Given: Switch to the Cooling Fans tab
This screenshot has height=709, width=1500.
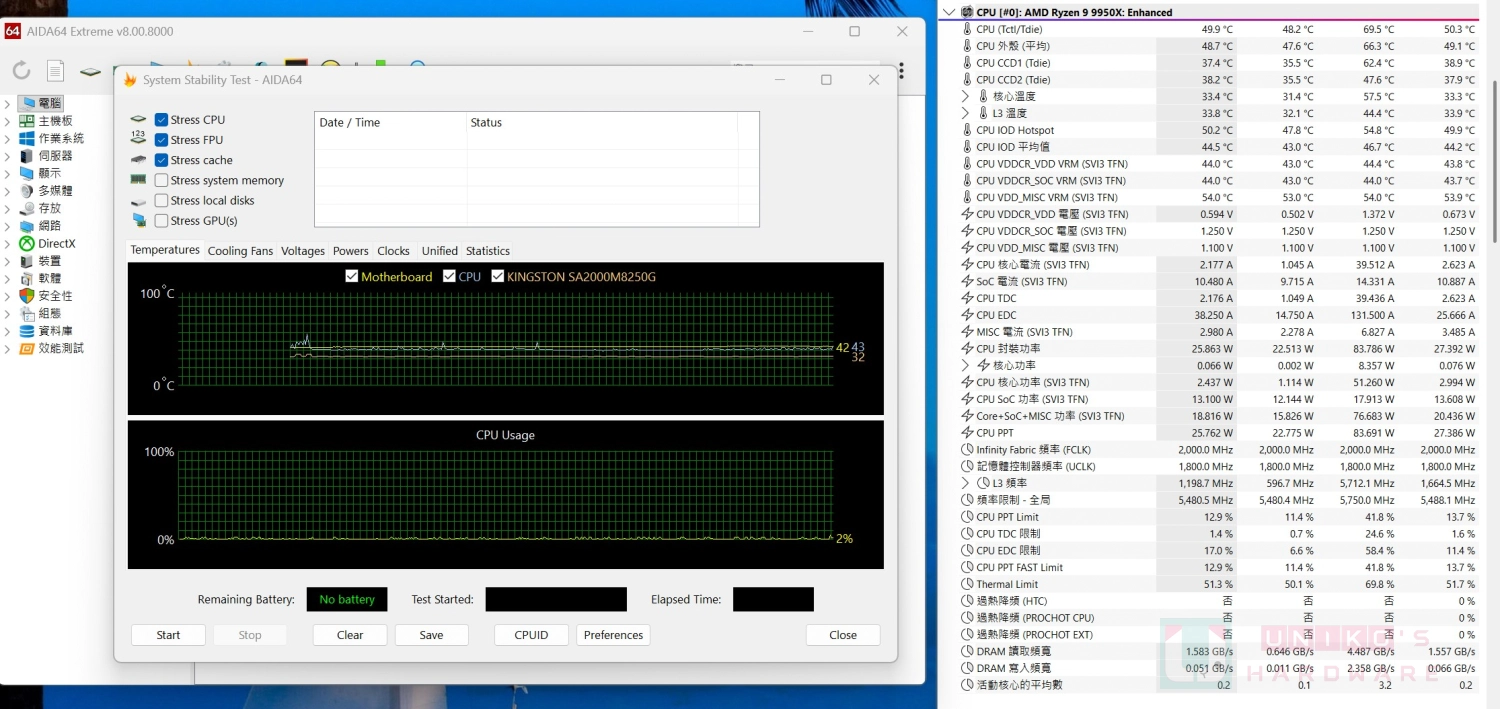Looking at the screenshot, I should pos(240,251).
